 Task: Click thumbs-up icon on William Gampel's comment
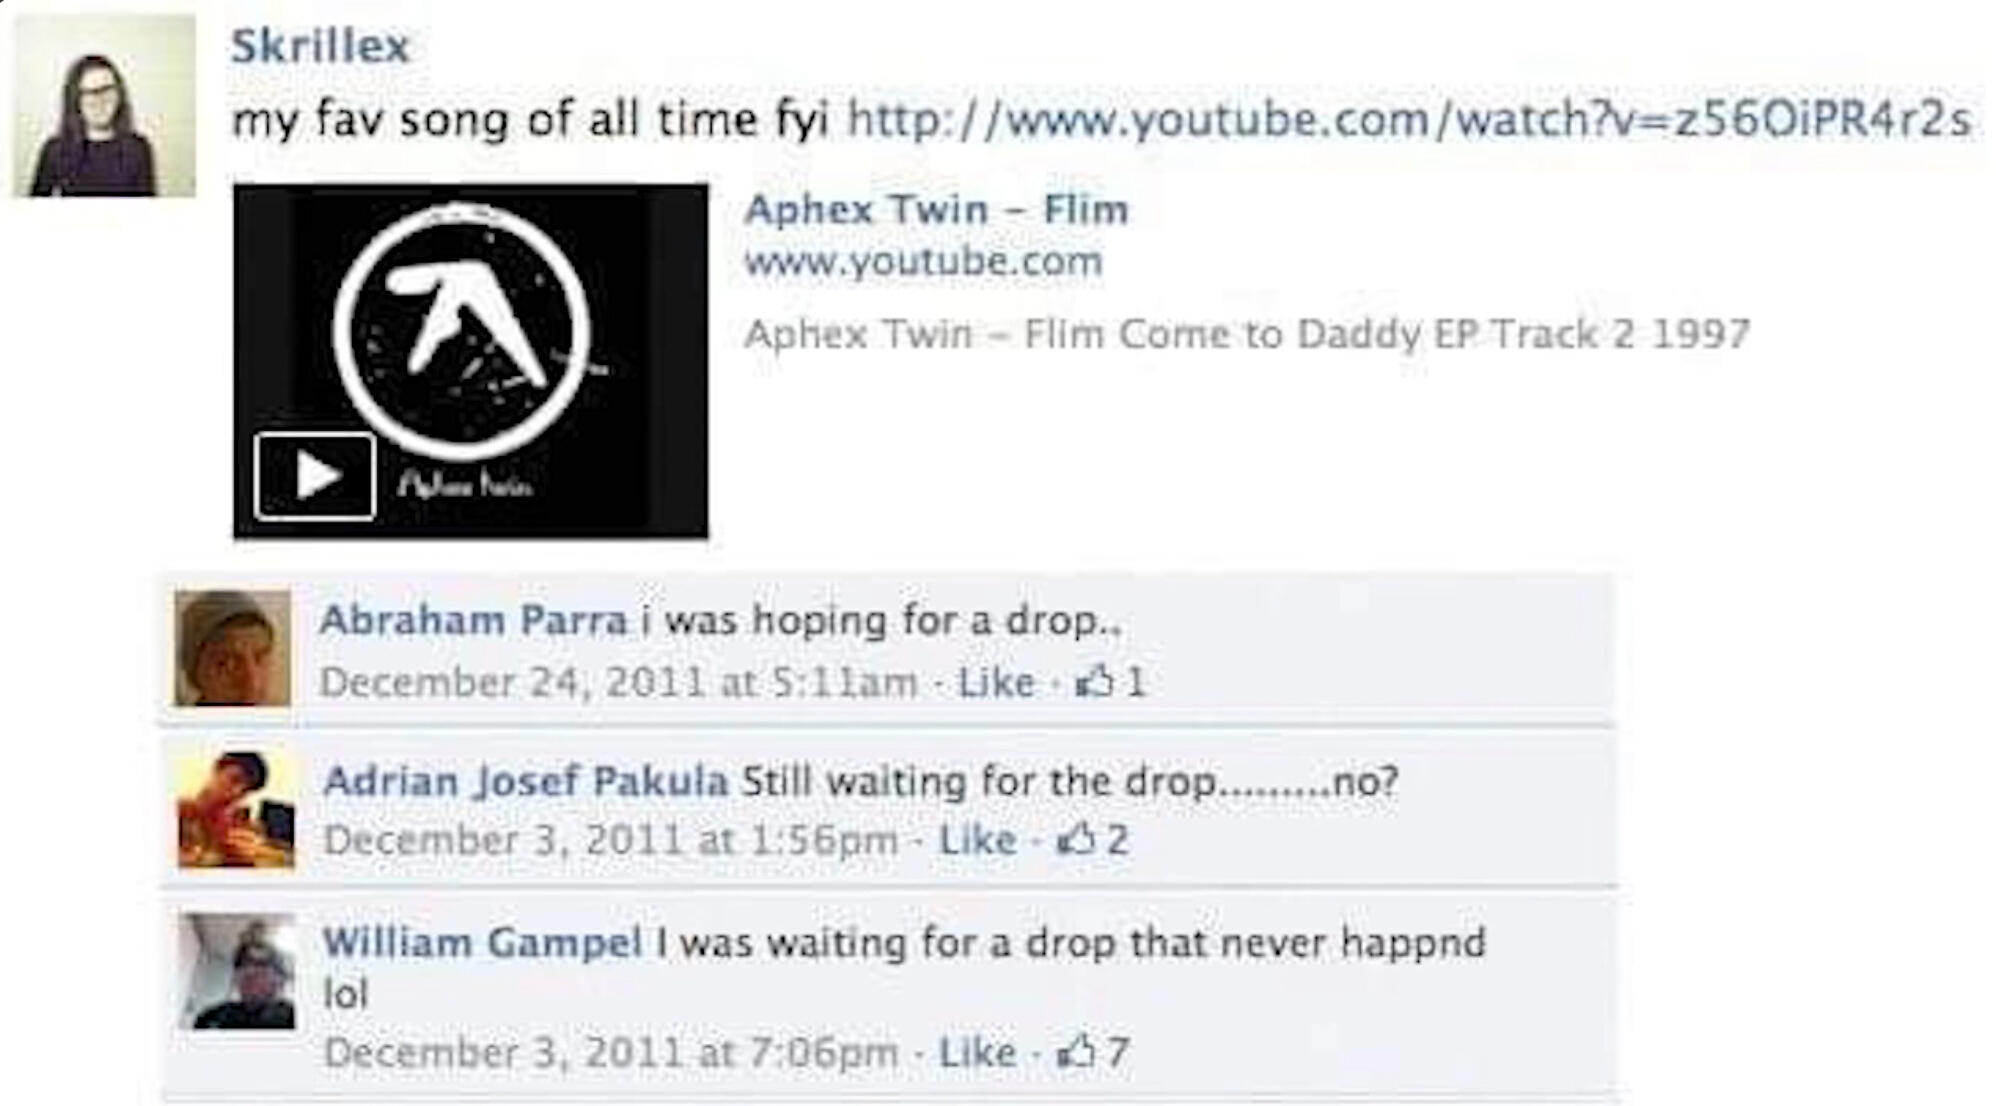(1076, 1052)
